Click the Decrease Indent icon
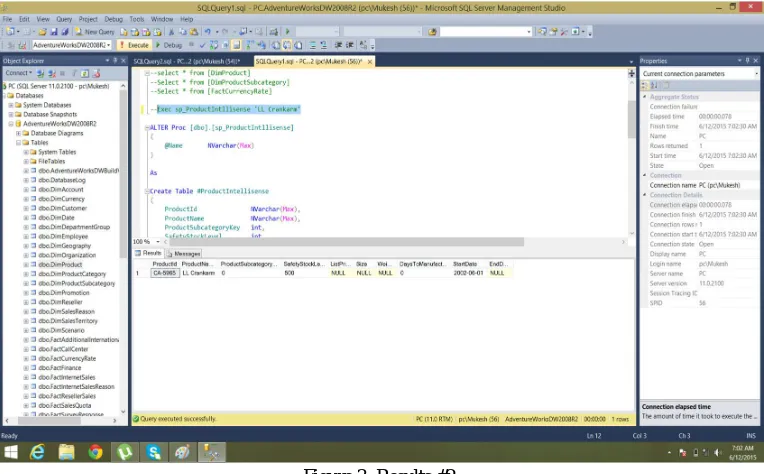 point(338,45)
